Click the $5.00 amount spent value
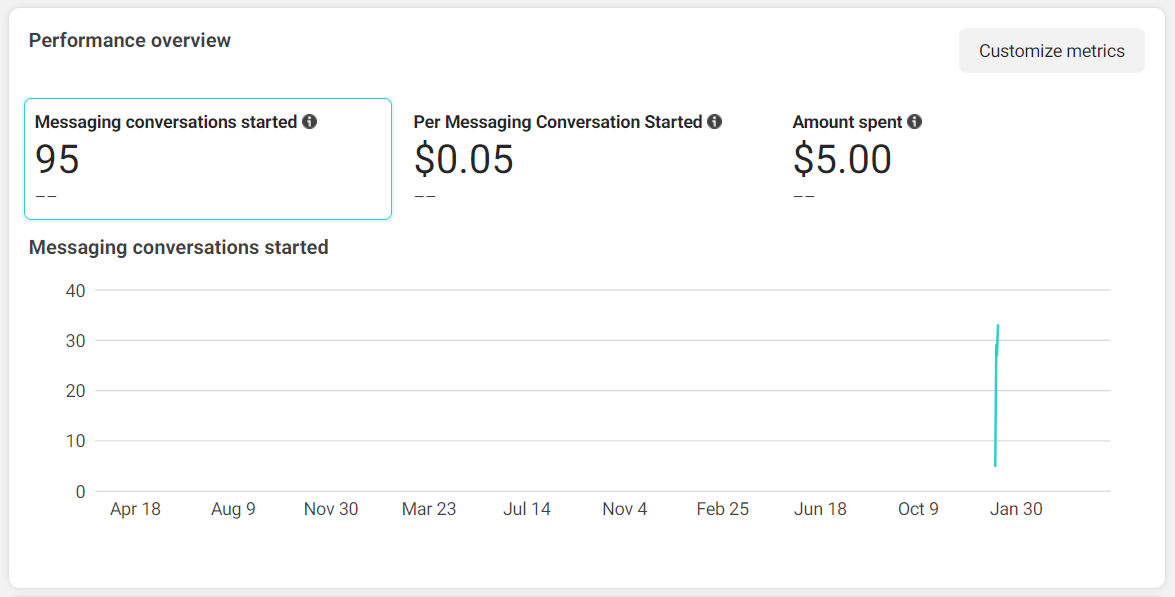This screenshot has height=597, width=1175. click(842, 160)
